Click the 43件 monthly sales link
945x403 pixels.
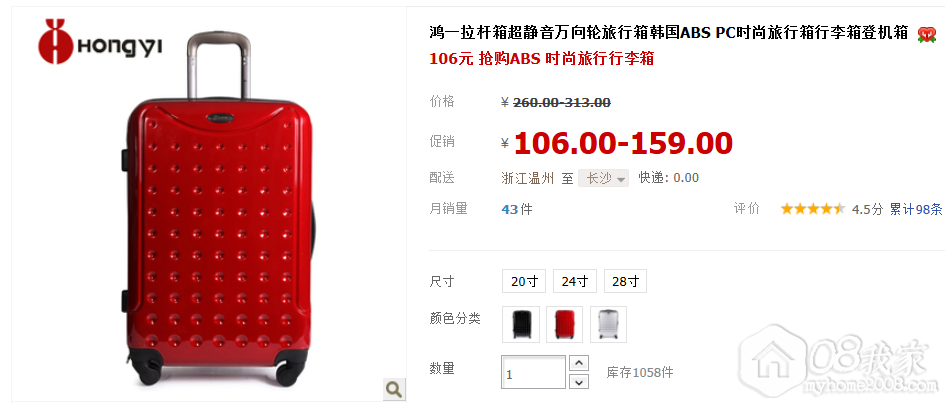pyautogui.click(x=517, y=209)
